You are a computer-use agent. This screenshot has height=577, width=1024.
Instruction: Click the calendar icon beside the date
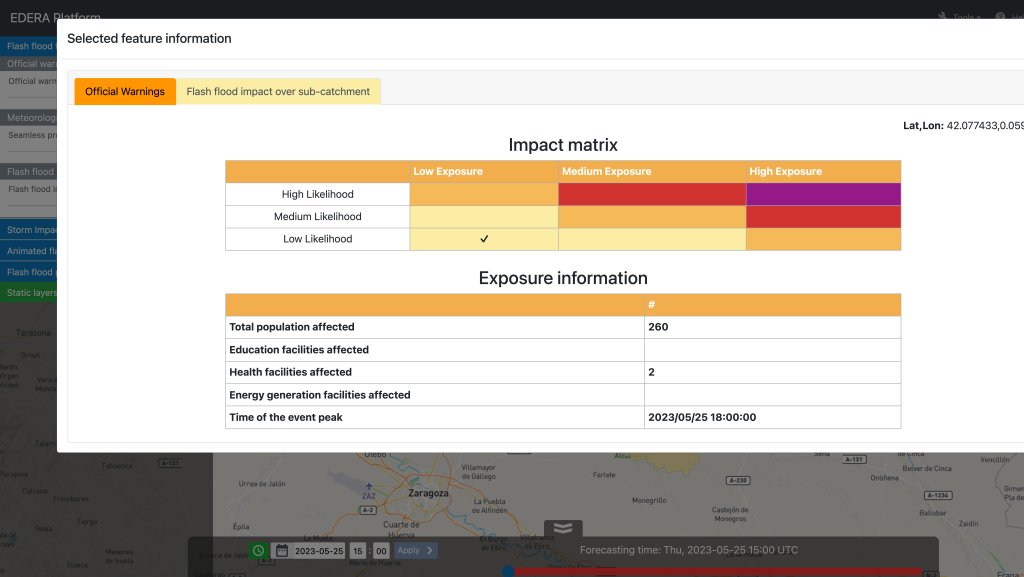tap(282, 550)
